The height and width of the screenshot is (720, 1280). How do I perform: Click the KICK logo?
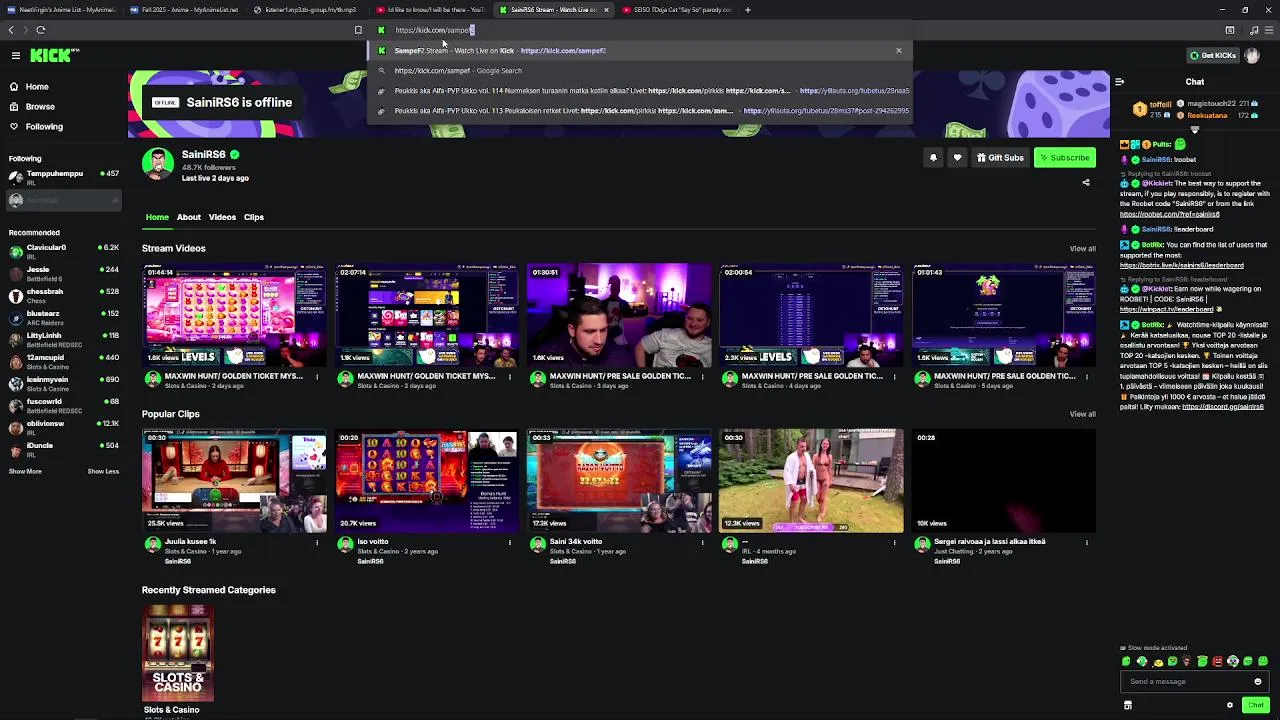[54, 56]
